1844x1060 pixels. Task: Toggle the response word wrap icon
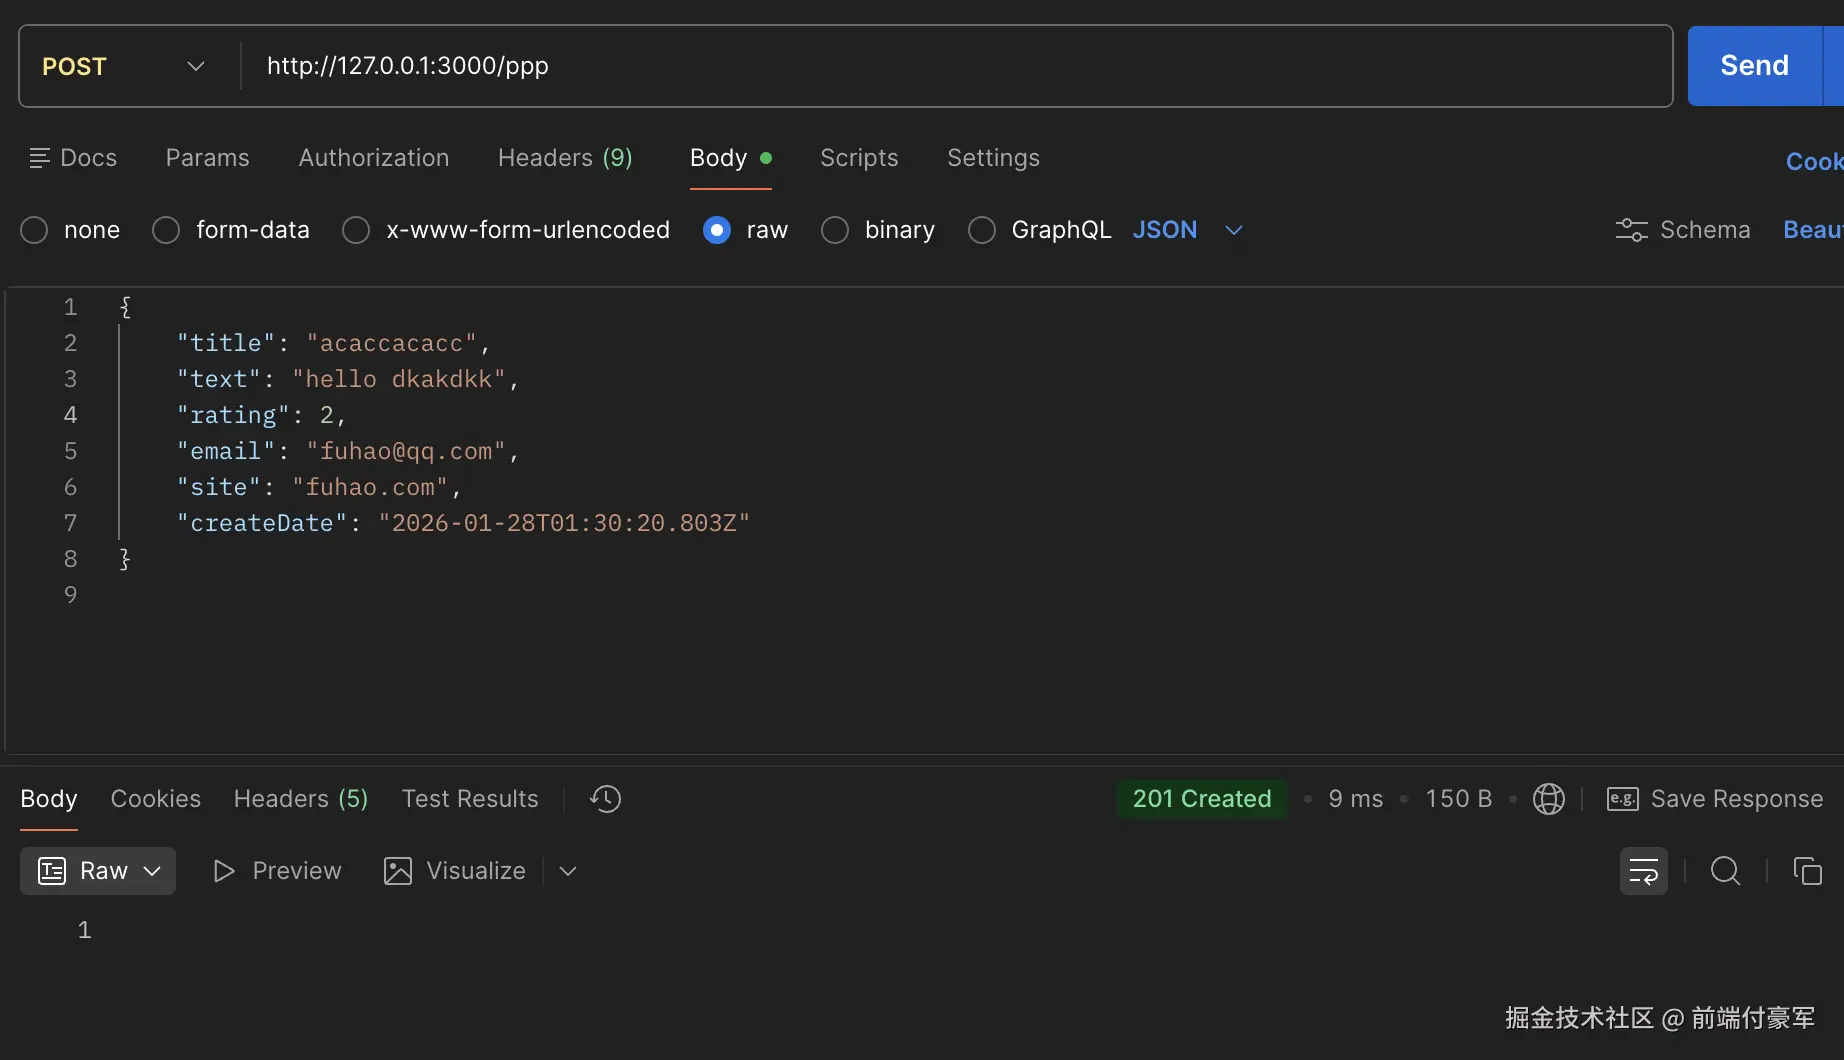1643,871
